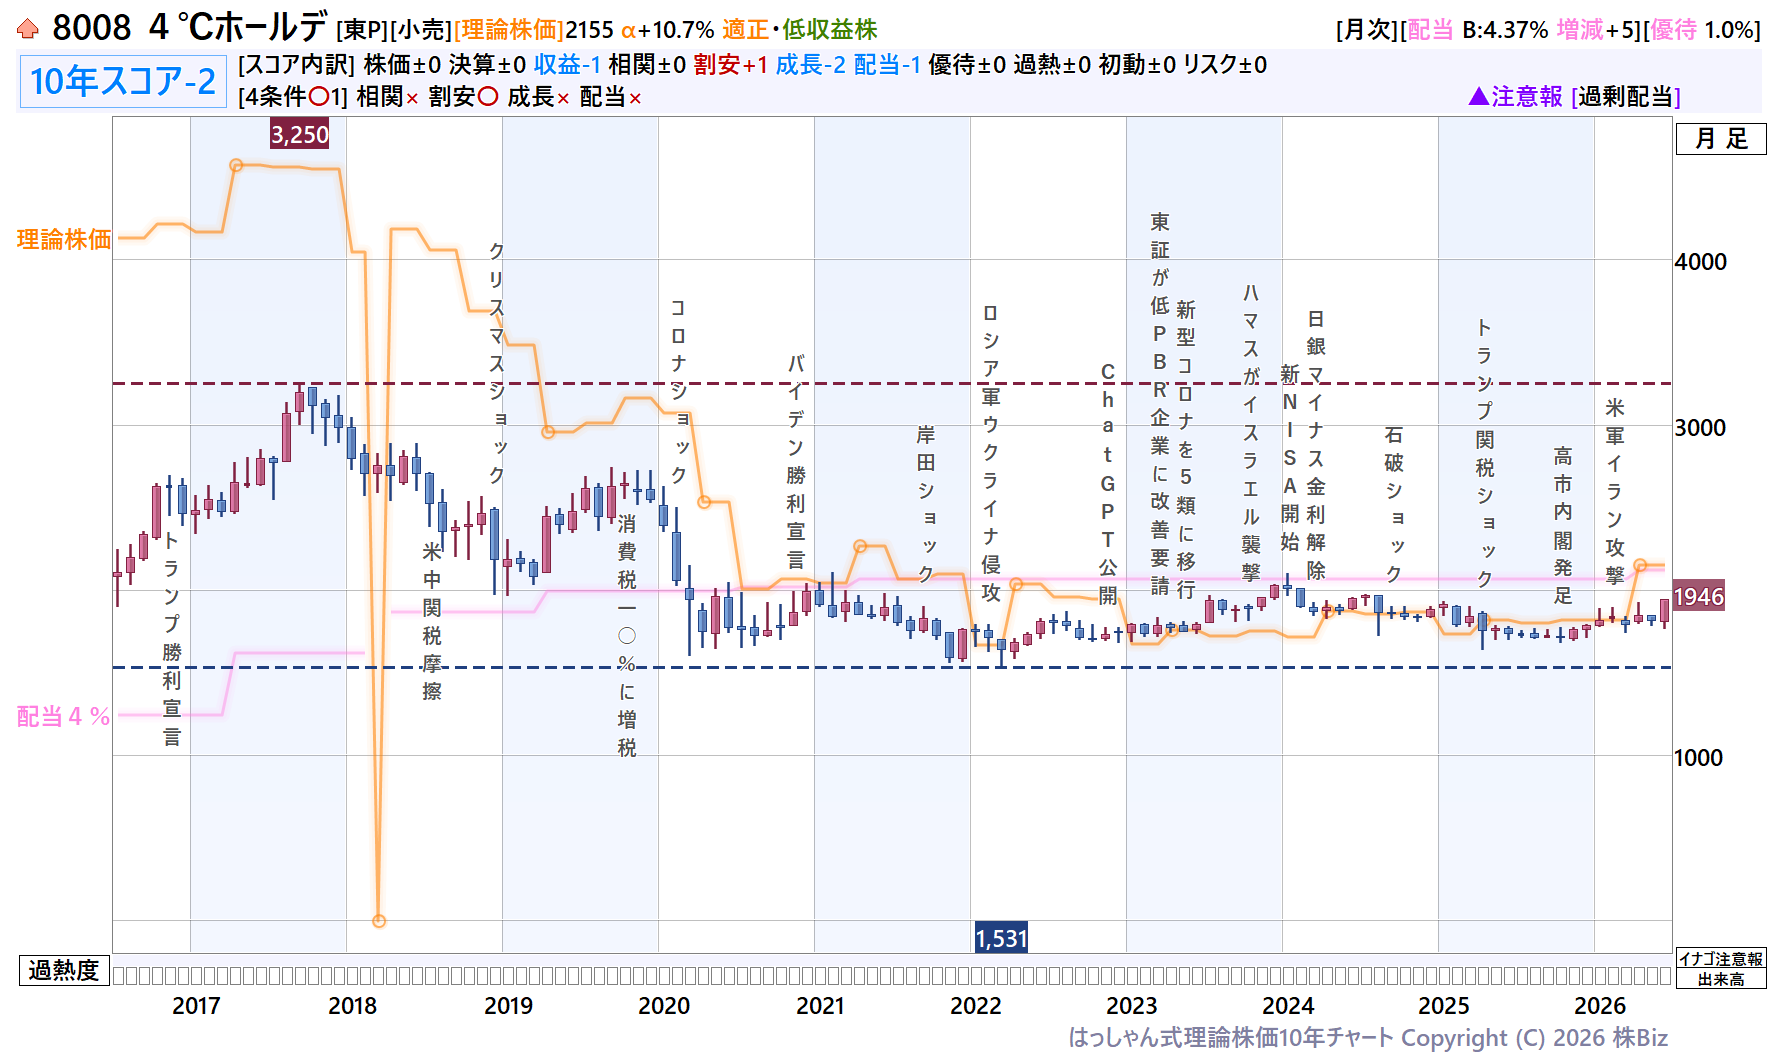The width and height of the screenshot is (1780, 1054).
Task: Open the 10年スコア-2 score box
Action: point(123,81)
